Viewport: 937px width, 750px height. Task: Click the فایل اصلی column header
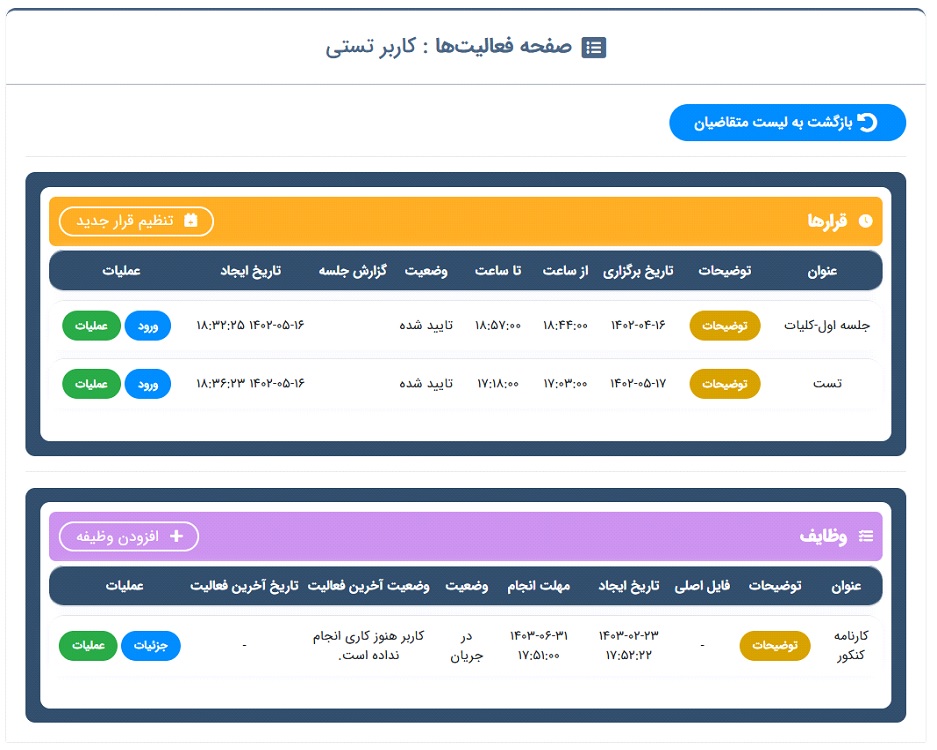702,586
